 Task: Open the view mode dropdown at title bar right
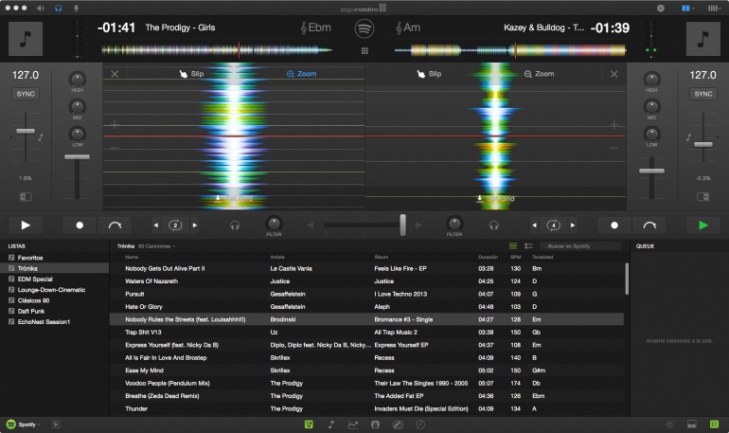[714, 8]
